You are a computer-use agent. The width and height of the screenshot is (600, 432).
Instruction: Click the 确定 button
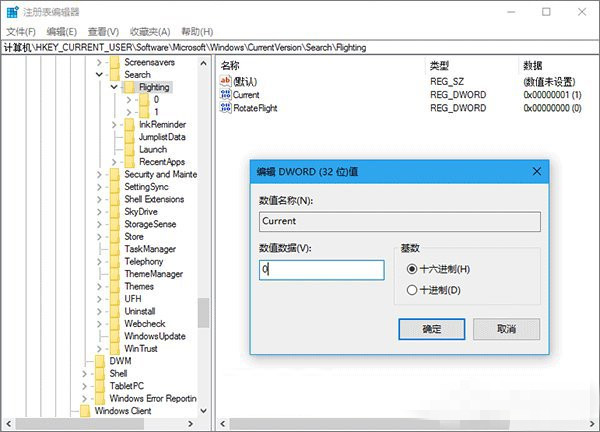pyautogui.click(x=431, y=328)
